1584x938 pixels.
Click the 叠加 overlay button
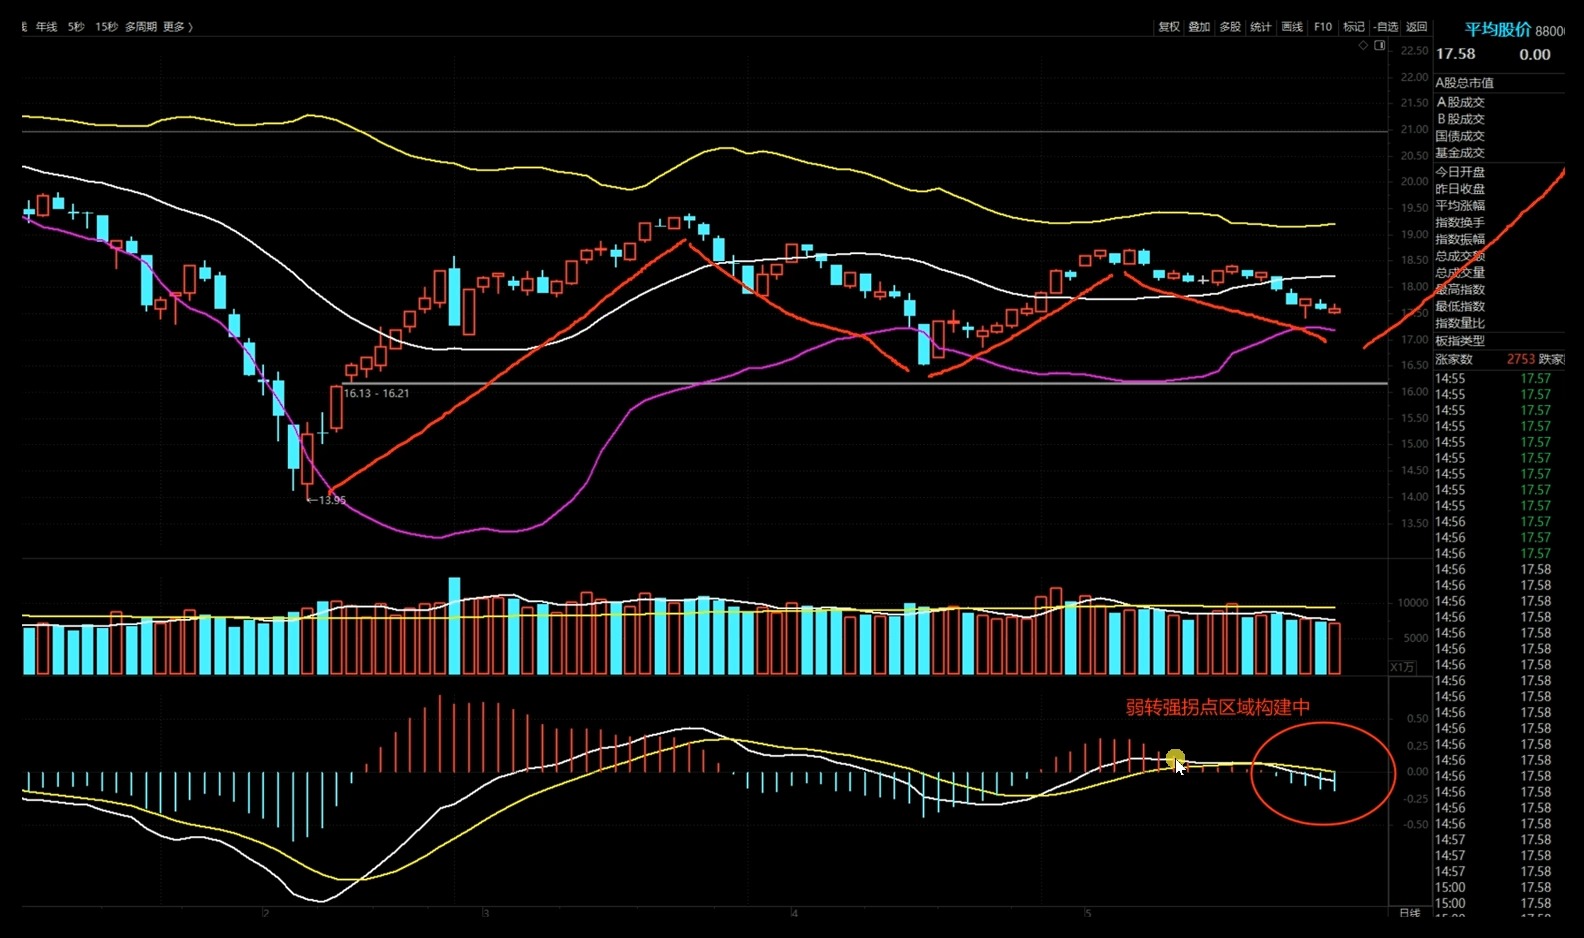pyautogui.click(x=1199, y=27)
